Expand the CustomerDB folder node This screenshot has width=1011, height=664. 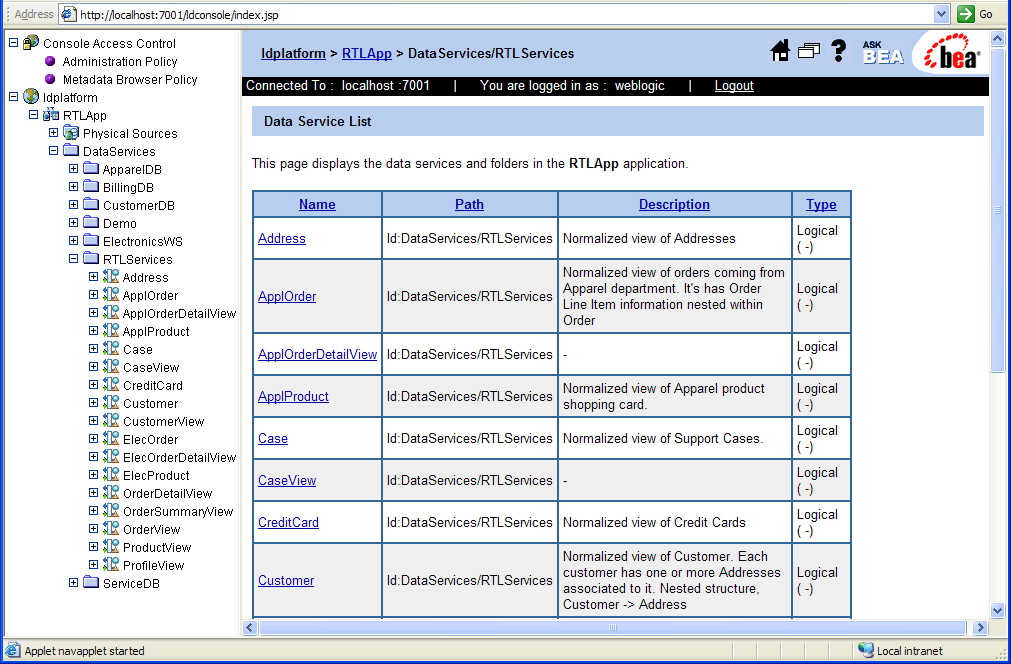coord(74,204)
